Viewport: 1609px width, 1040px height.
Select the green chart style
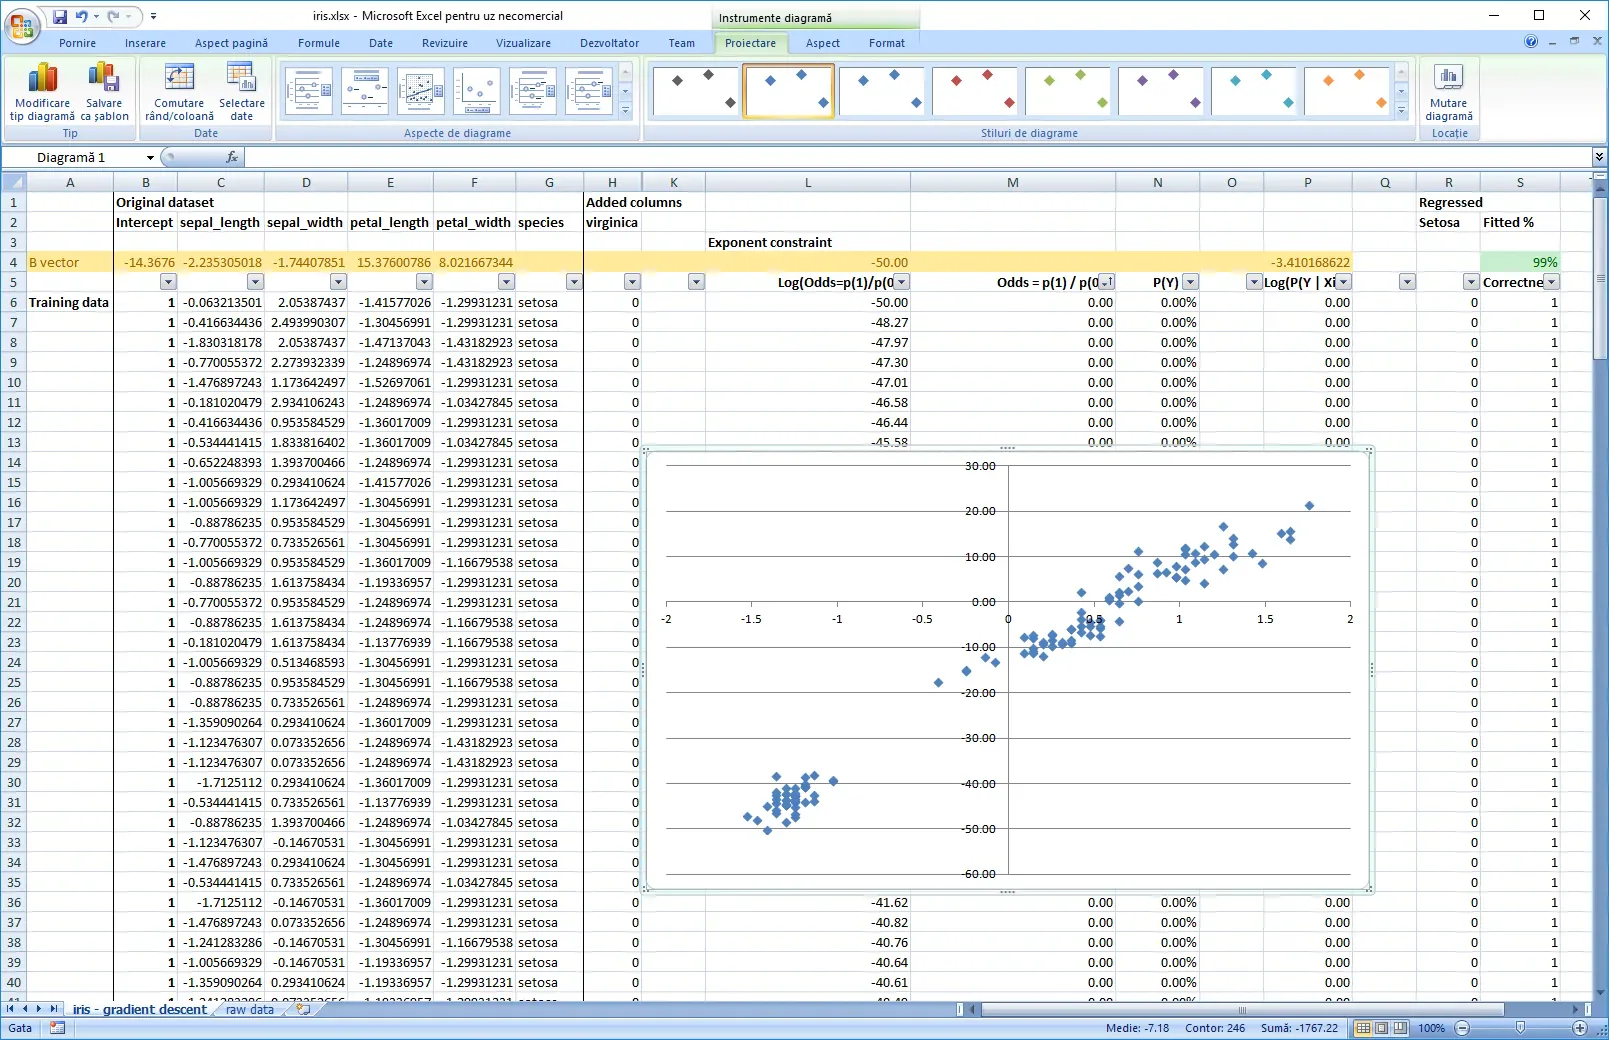coord(1067,91)
